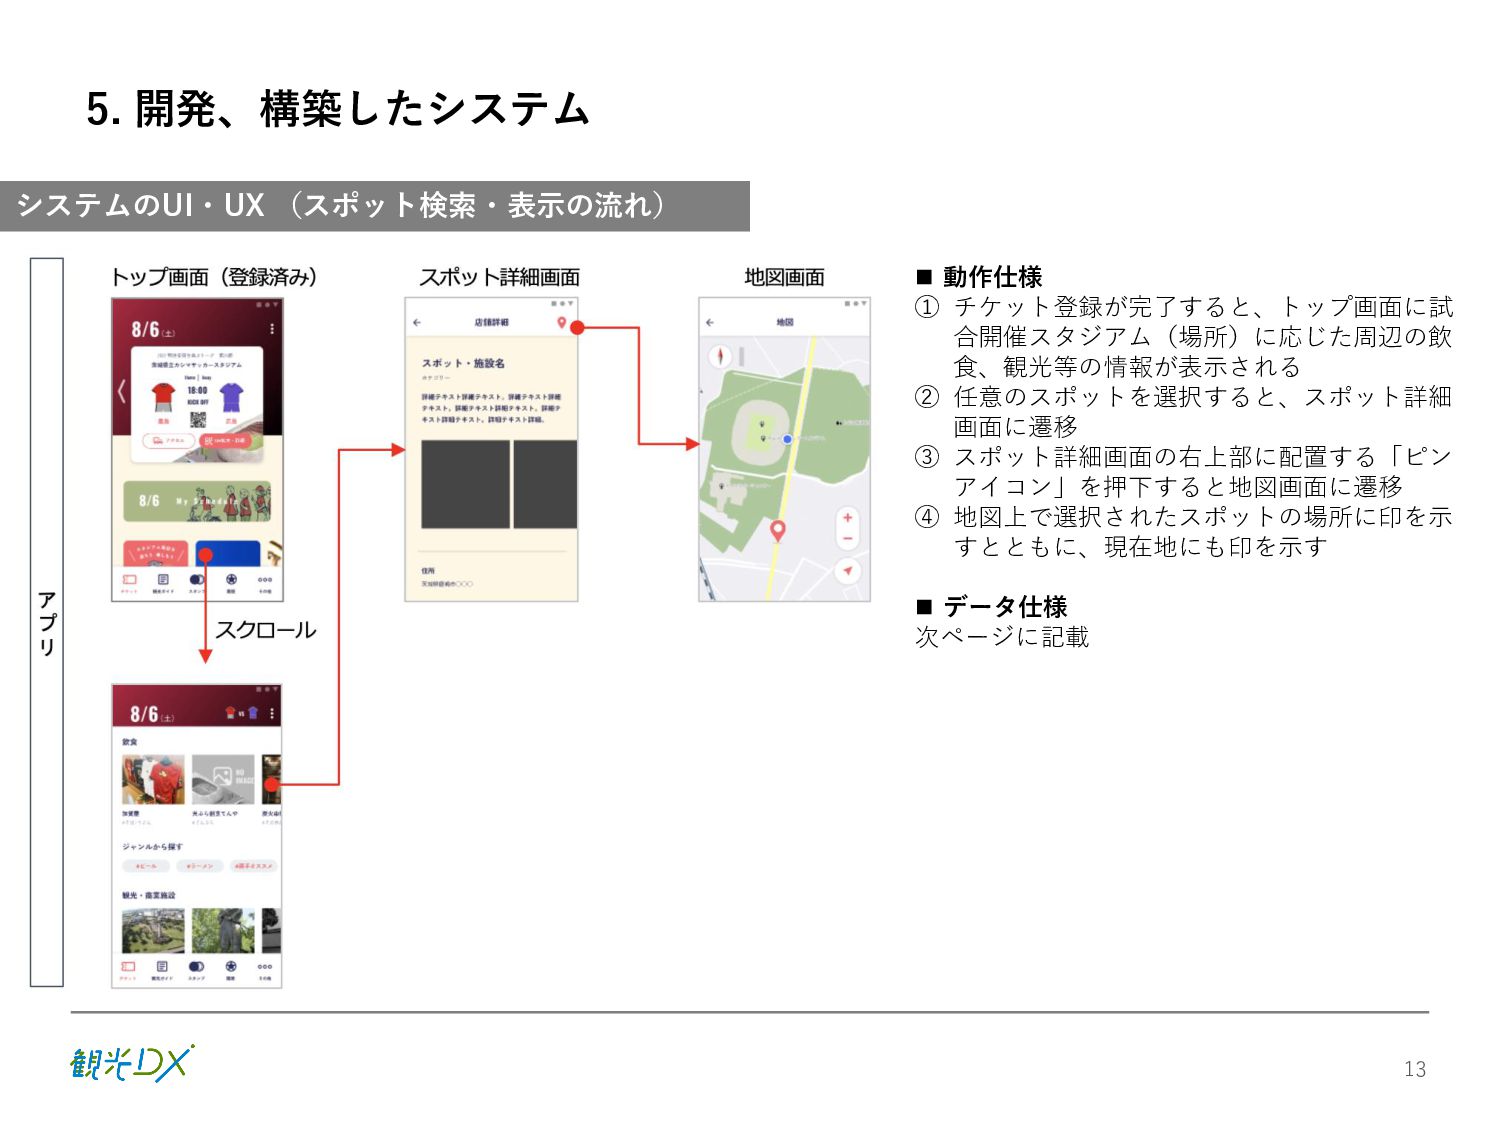Tap purple away jersey on match card
This screenshot has width=1500, height=1125.
pos(232,397)
